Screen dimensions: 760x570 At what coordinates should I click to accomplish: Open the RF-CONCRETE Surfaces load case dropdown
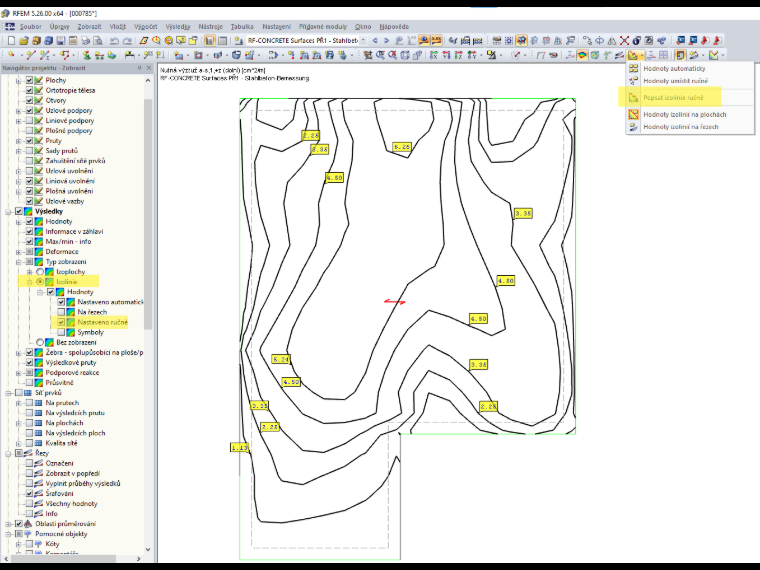pyautogui.click(x=363, y=41)
